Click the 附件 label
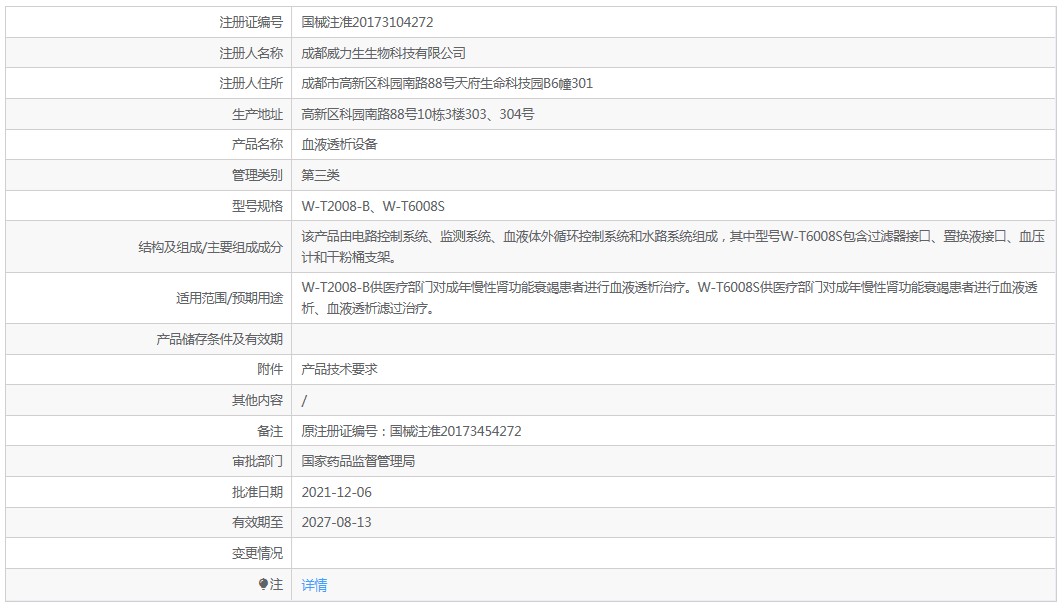This screenshot has width=1064, height=610. click(270, 369)
